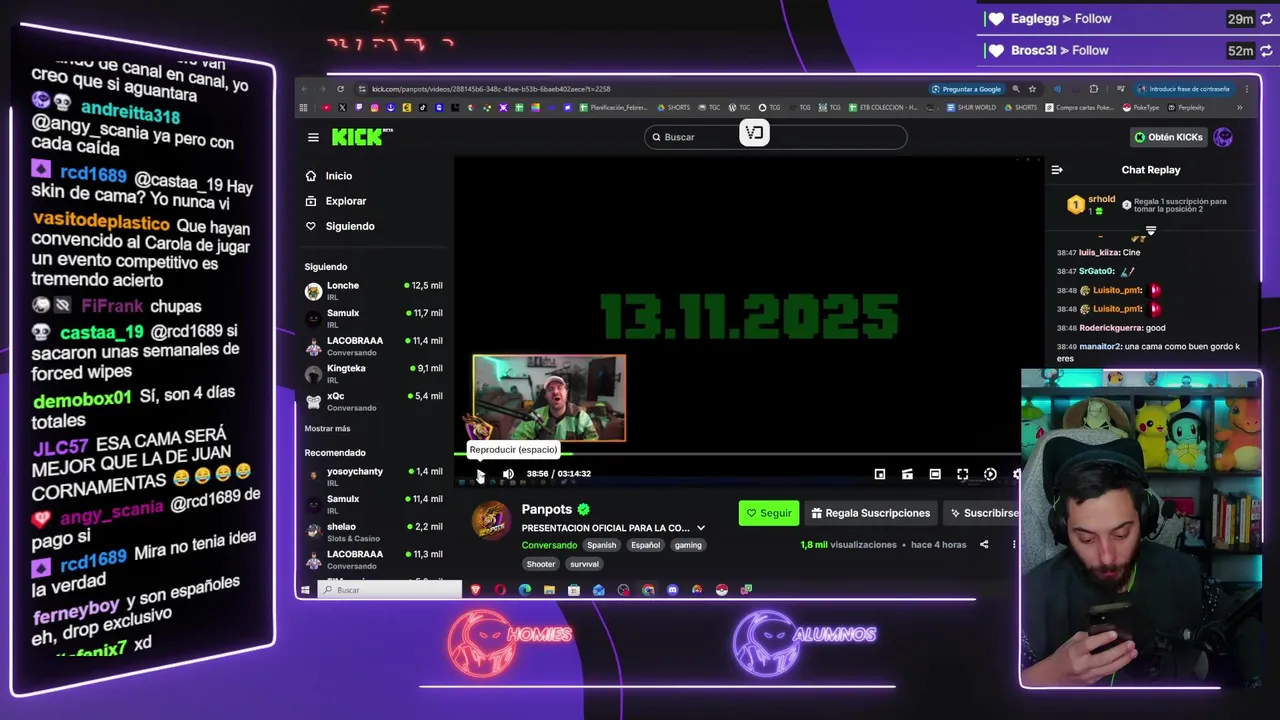Click the Panpots channel avatar

(x=491, y=520)
